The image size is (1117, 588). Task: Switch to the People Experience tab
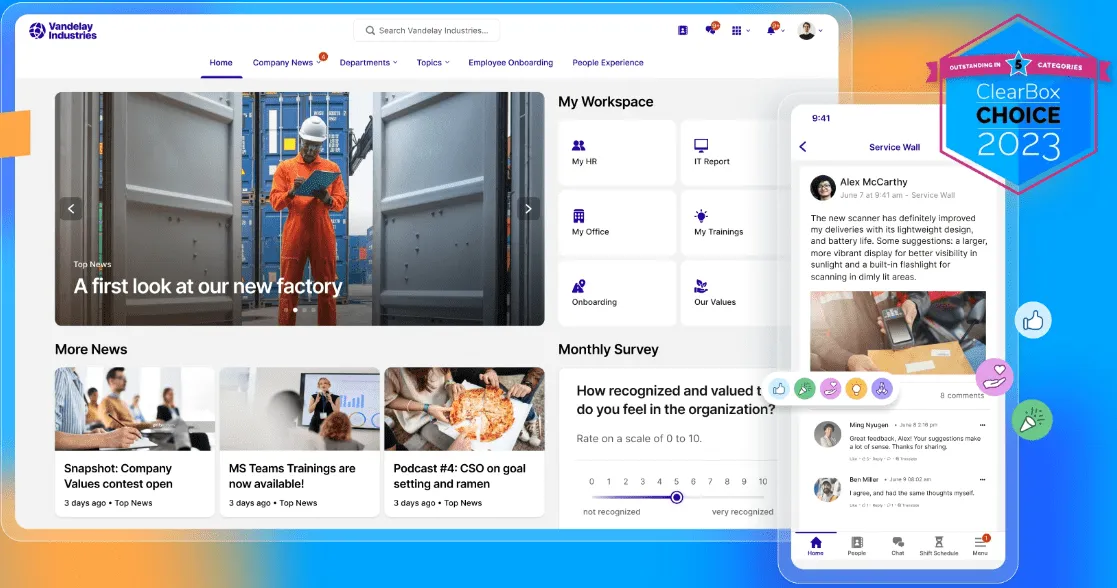(608, 63)
